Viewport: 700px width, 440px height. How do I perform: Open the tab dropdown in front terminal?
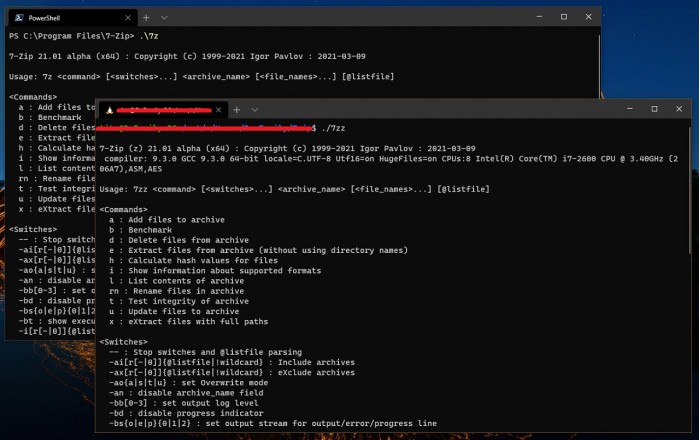coord(254,110)
